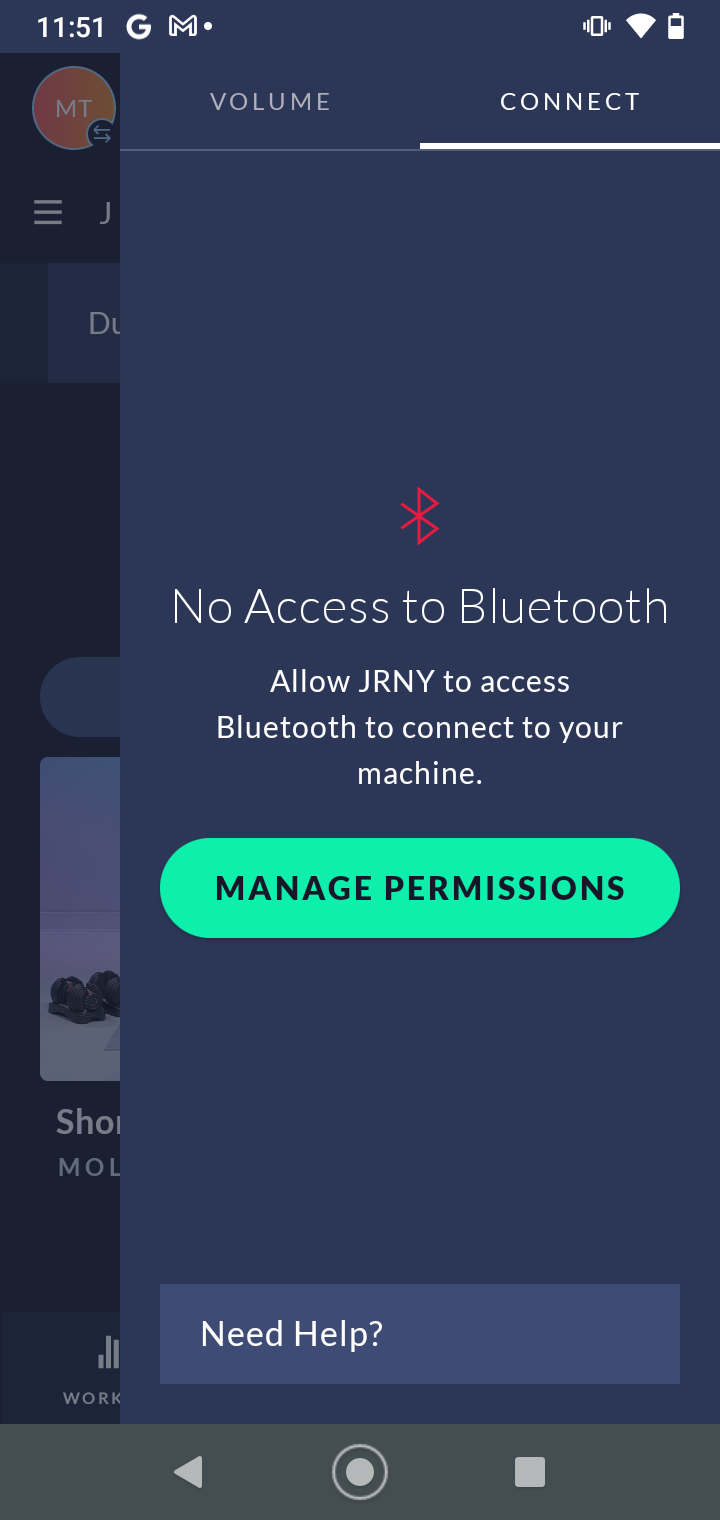The width and height of the screenshot is (720, 1520).
Task: Tap the Google notification icon
Action: pyautogui.click(x=139, y=27)
